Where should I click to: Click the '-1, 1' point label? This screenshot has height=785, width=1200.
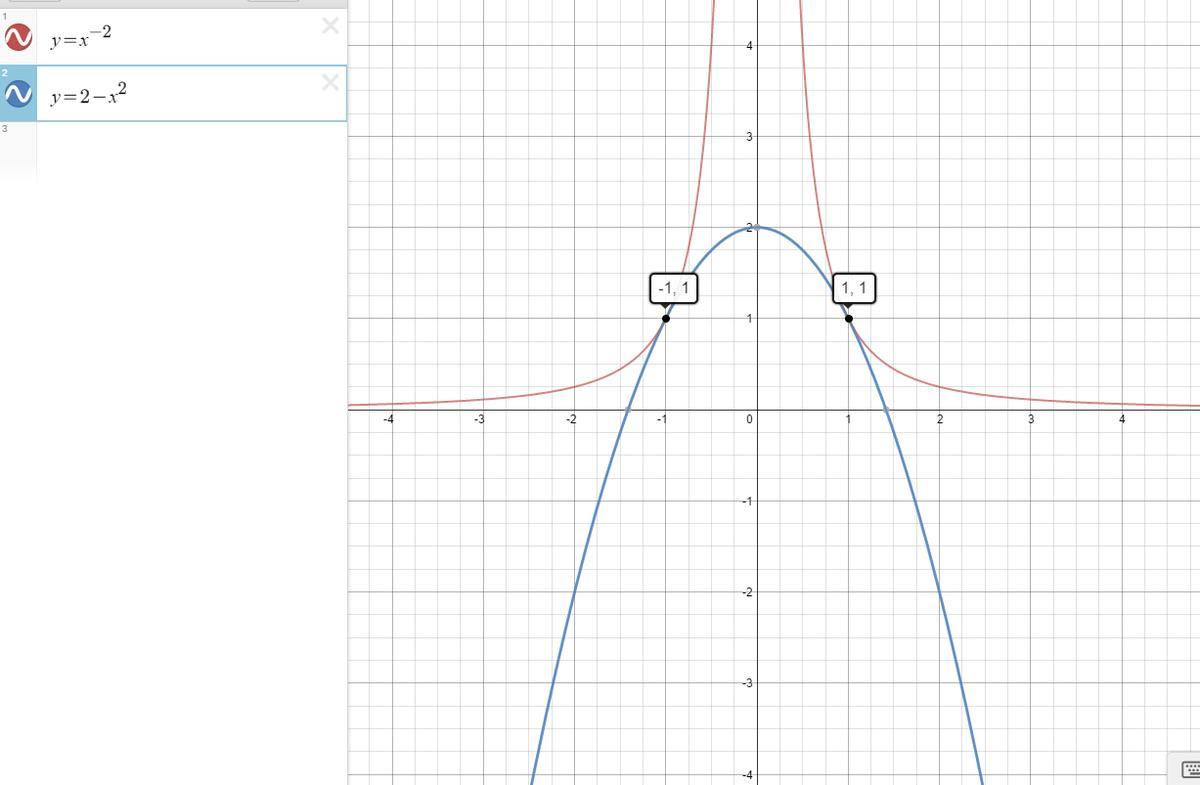673,288
